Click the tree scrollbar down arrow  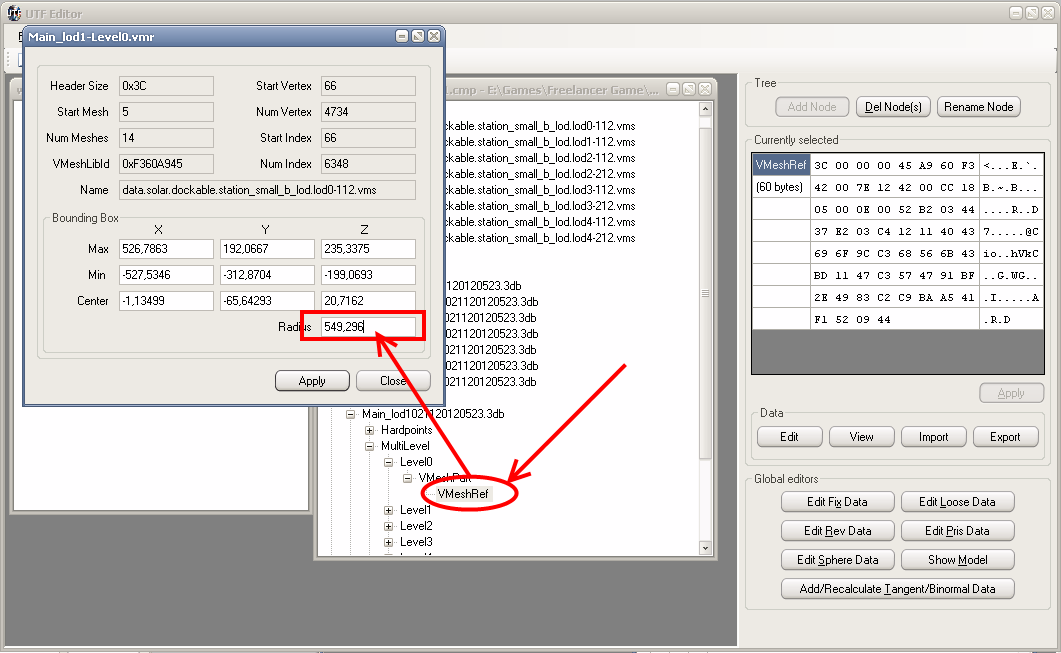pyautogui.click(x=705, y=548)
